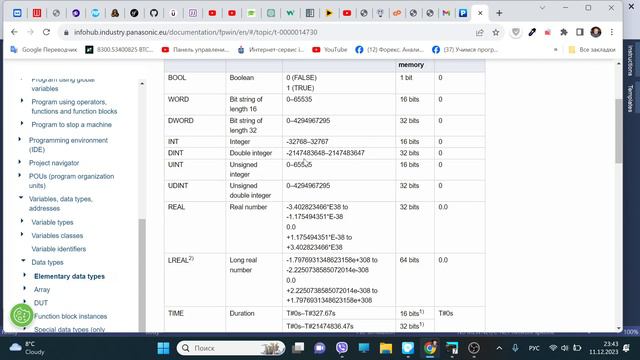Open OBS Studio from the taskbar
This screenshot has width=640, height=360.
click(x=473, y=348)
